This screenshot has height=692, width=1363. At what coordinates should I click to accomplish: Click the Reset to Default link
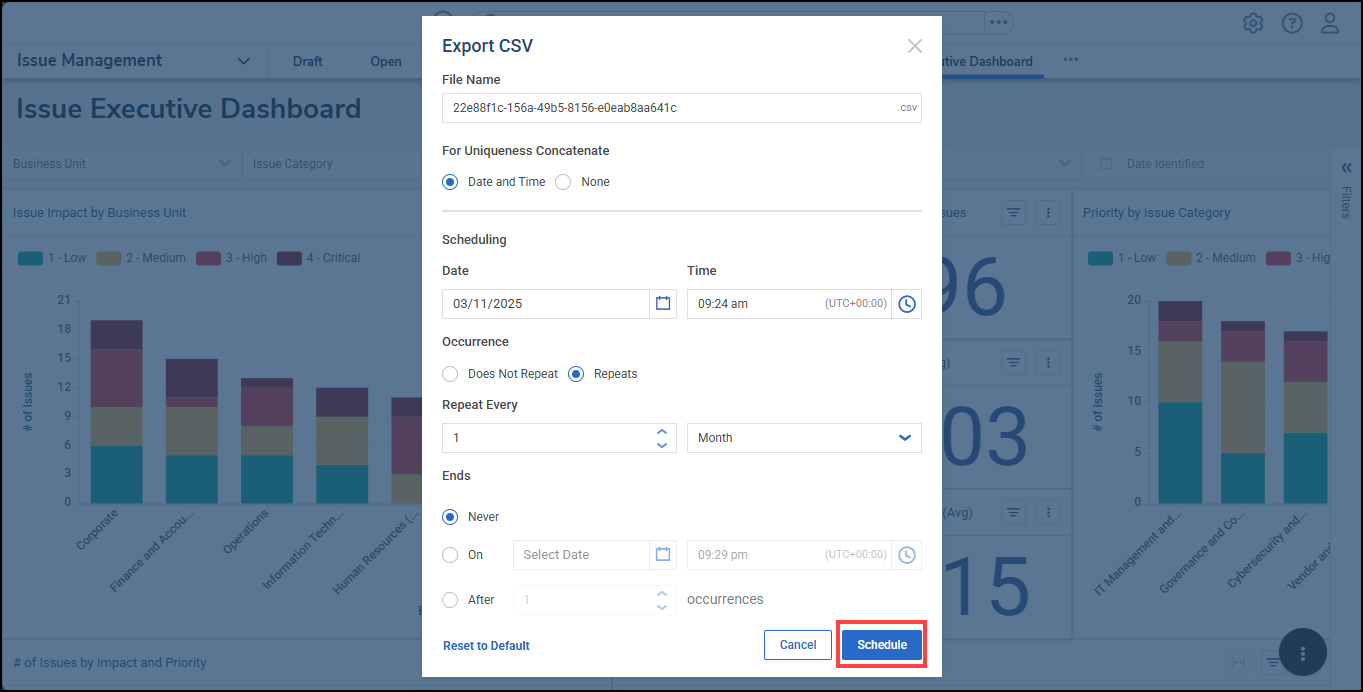click(486, 646)
